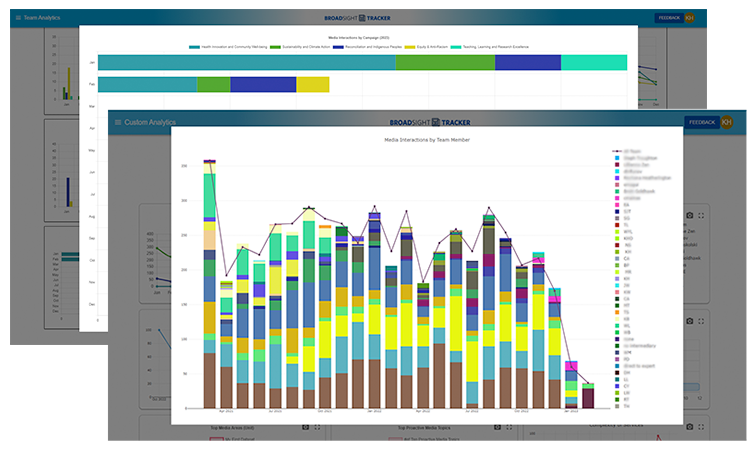Toggle RT series in team member legend

[622, 399]
